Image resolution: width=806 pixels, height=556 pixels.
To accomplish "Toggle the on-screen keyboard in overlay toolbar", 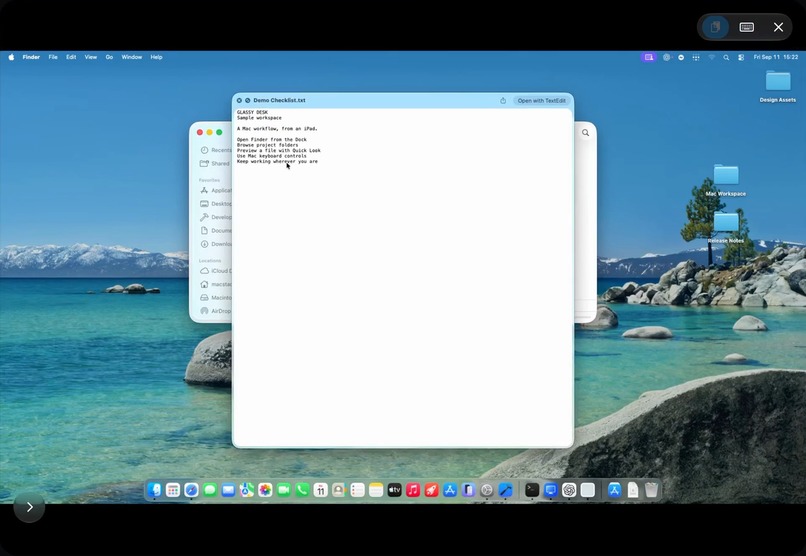I will pos(746,27).
